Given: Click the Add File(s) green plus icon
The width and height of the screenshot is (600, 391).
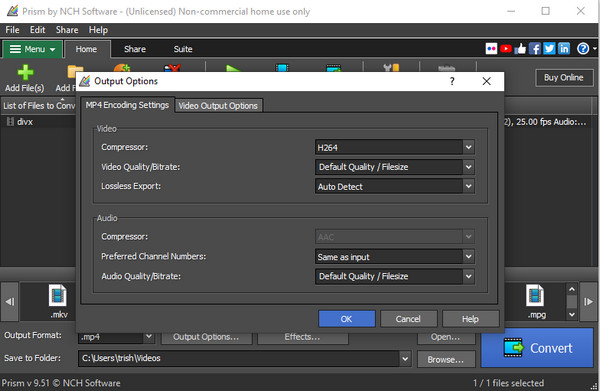Looking at the screenshot, I should [x=25, y=72].
